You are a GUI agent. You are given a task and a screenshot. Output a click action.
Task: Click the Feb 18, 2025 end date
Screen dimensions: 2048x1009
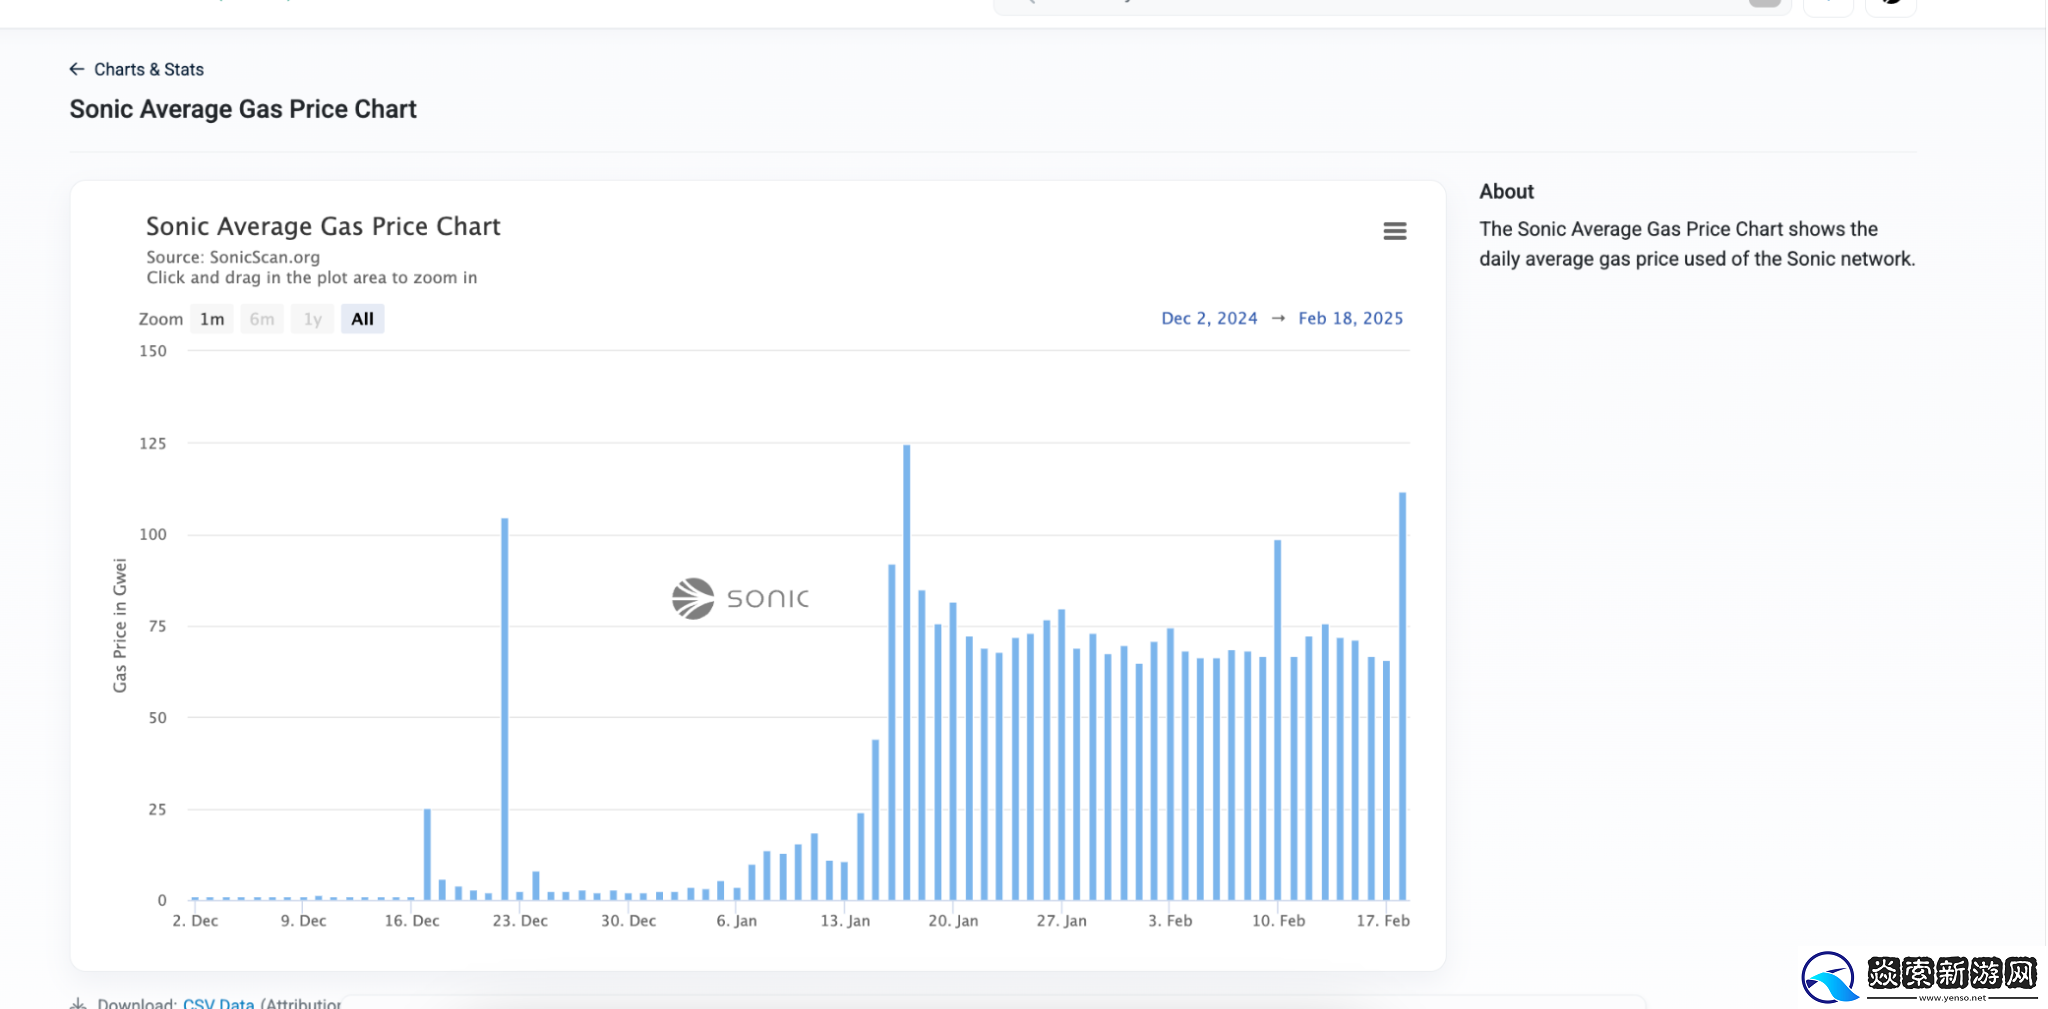pos(1350,318)
